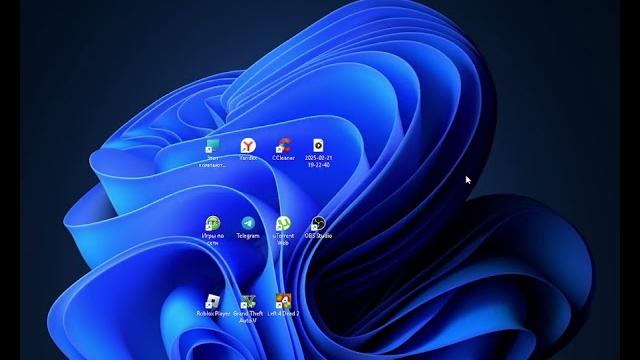
Task: Click the 'Игры по сети' caption text
Action: (213, 239)
